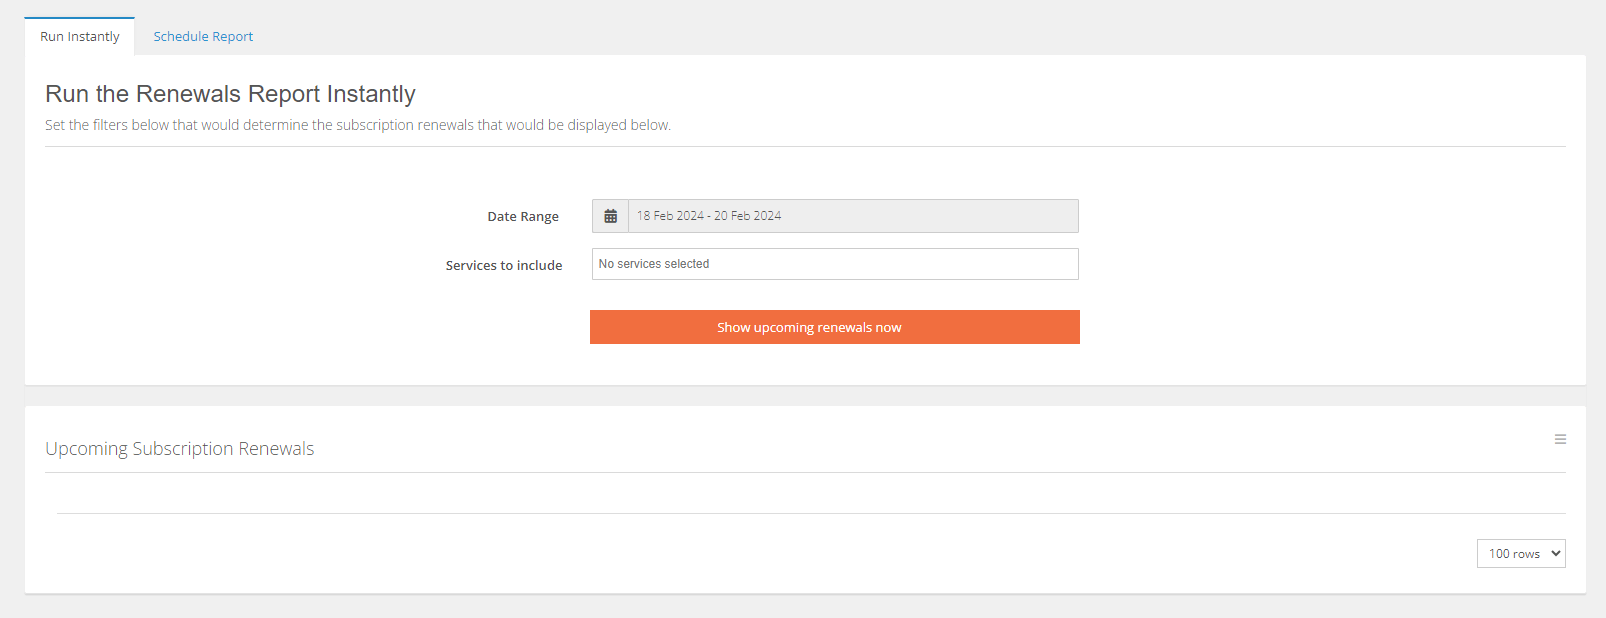Viewport: 1606px width, 618px height.
Task: Click the Date Range label
Action: (523, 216)
